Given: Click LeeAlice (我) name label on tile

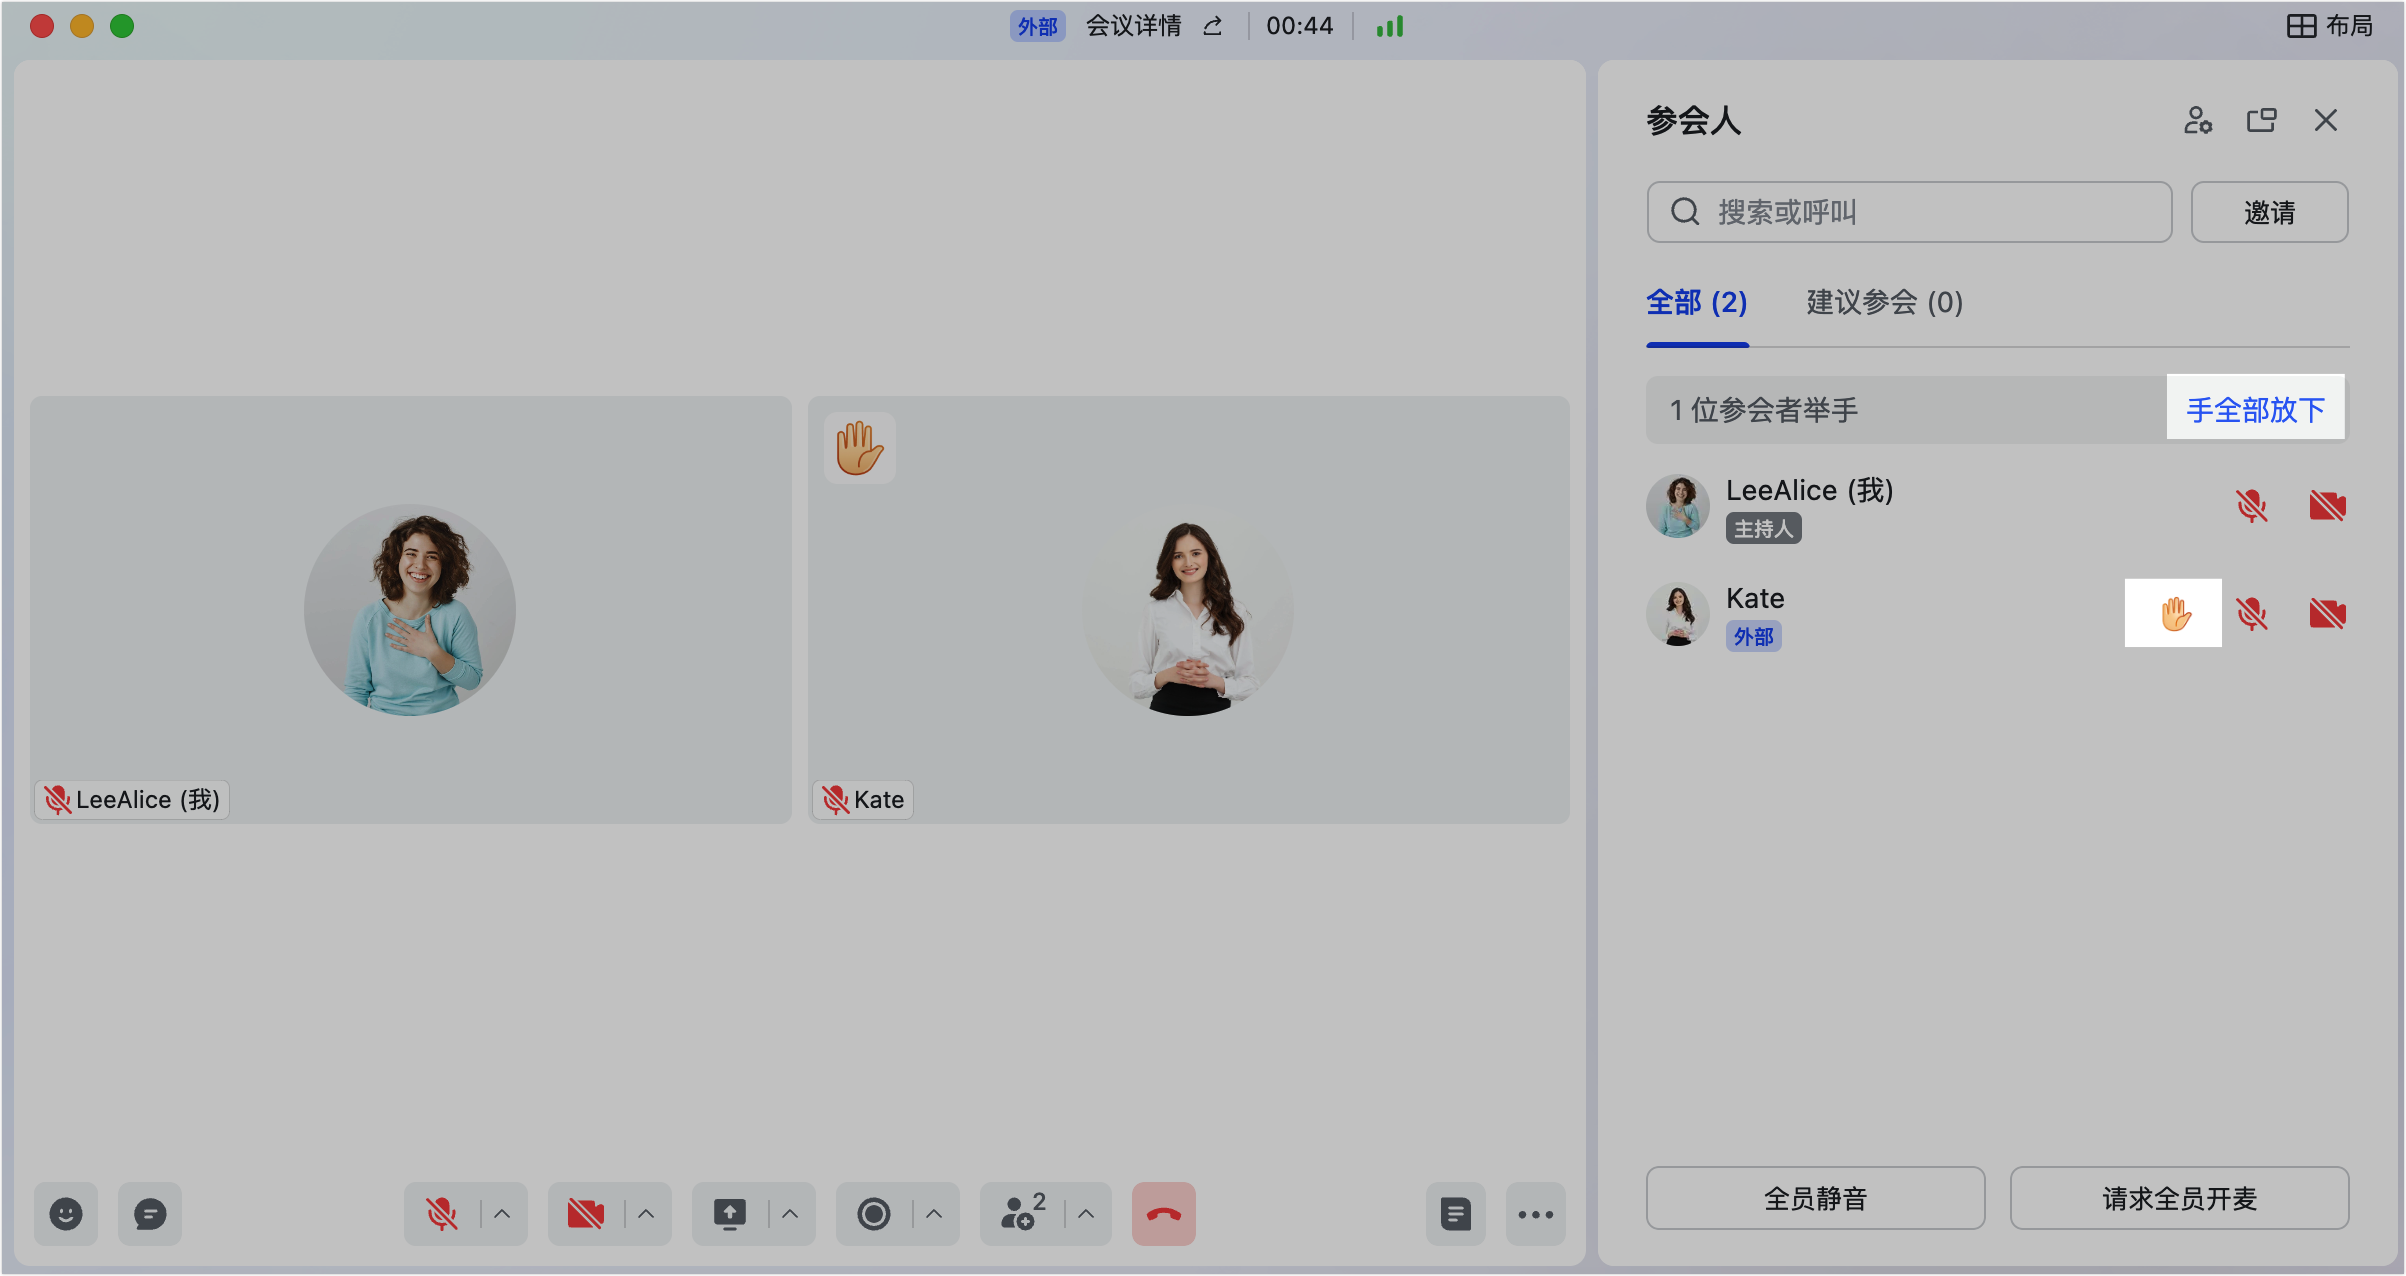Looking at the screenshot, I should 132,800.
